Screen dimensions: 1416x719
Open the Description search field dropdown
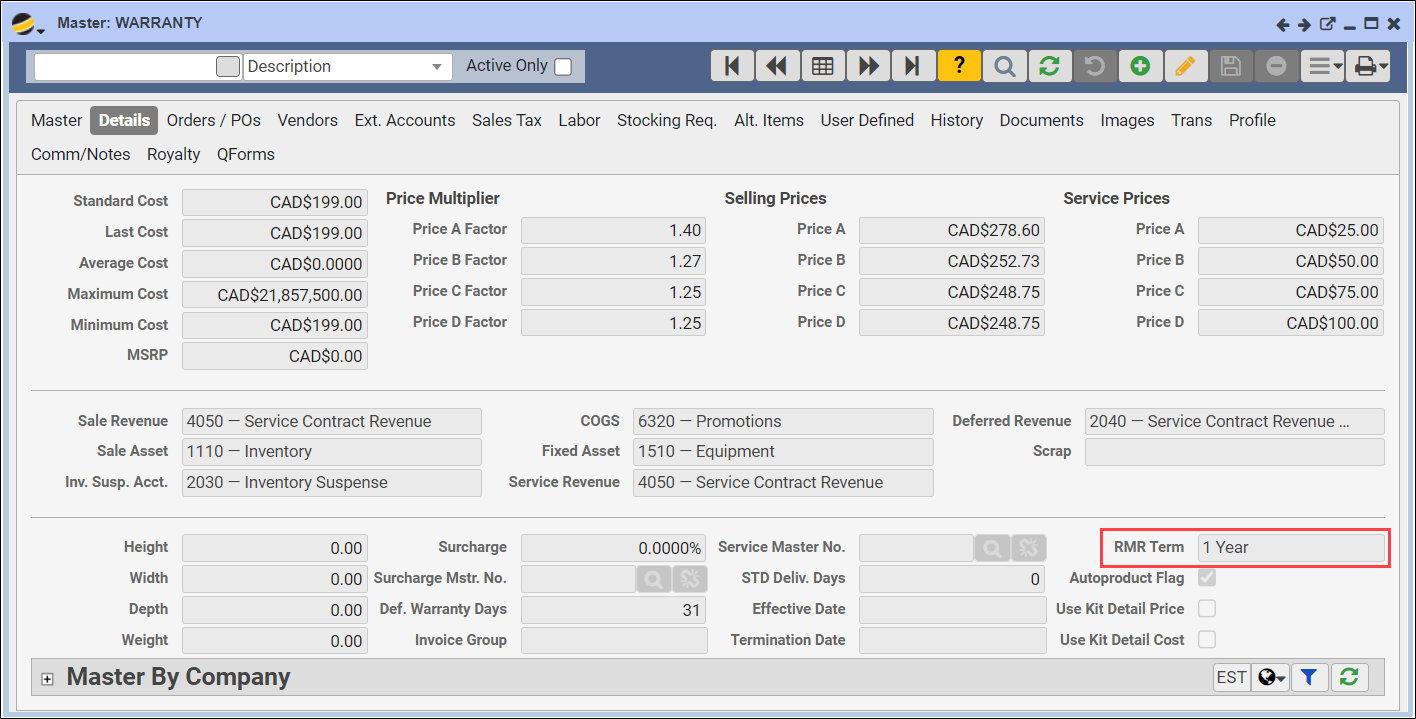point(436,67)
